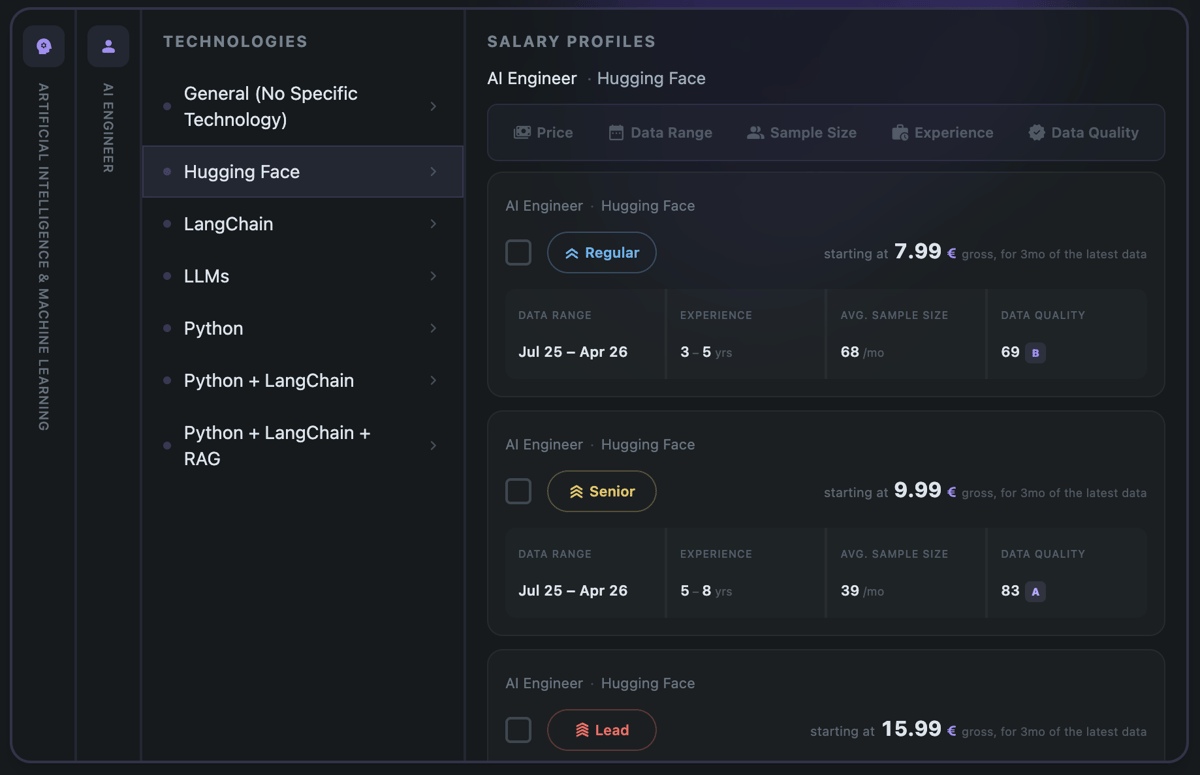Click the Regular seniority badge
Viewport: 1200px width, 775px height.
[602, 253]
